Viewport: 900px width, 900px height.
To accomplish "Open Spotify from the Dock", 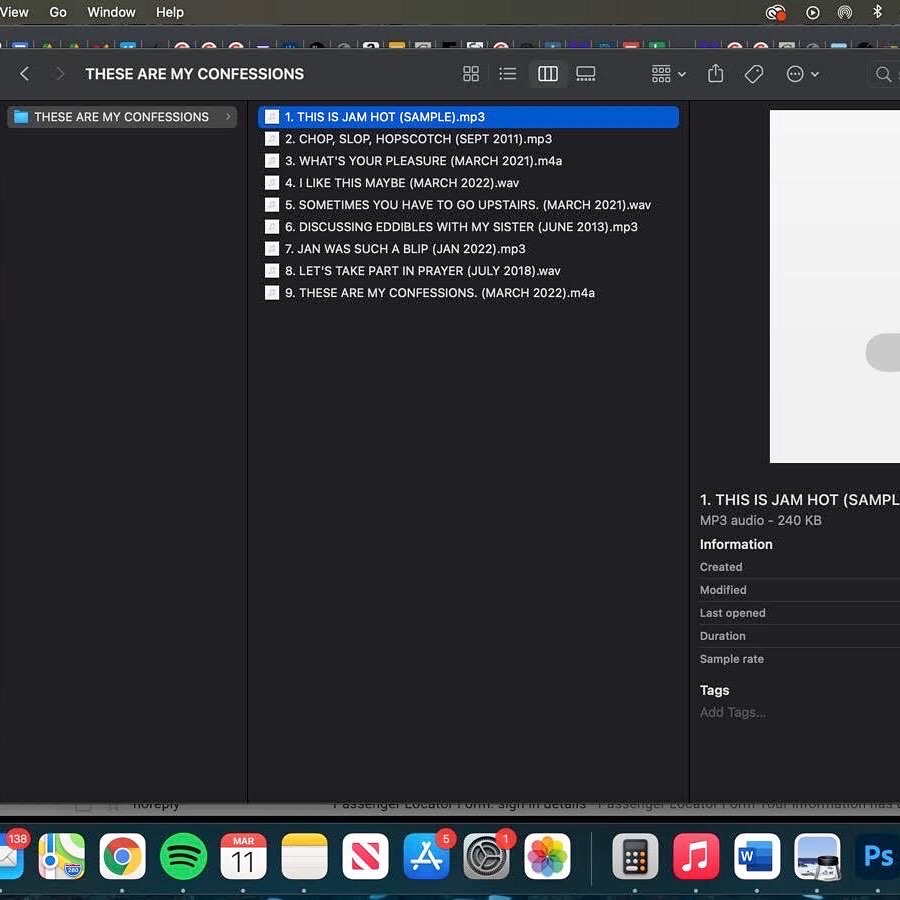I will pyautogui.click(x=183, y=857).
